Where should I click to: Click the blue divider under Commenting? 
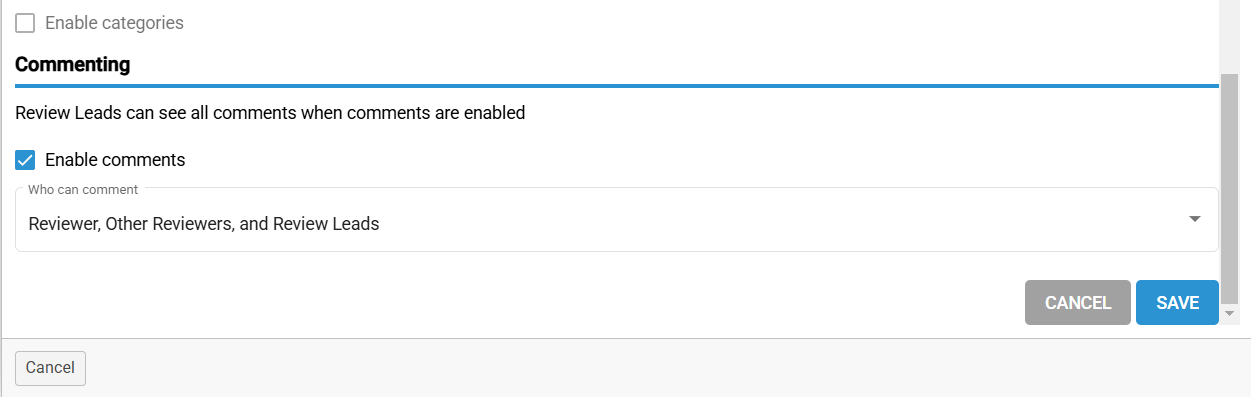click(x=617, y=86)
